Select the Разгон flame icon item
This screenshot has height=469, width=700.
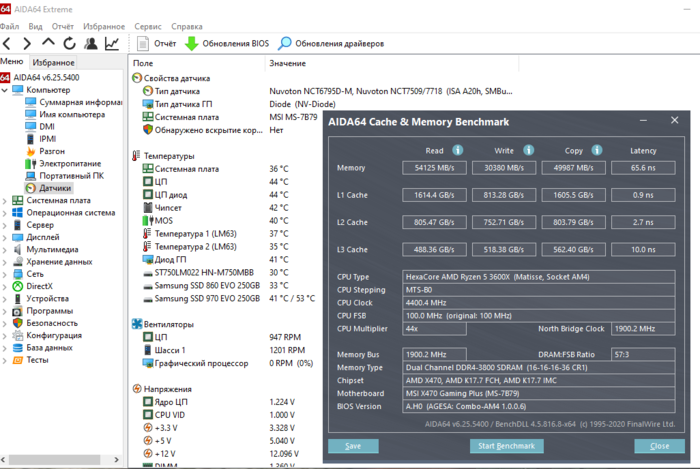click(30, 151)
